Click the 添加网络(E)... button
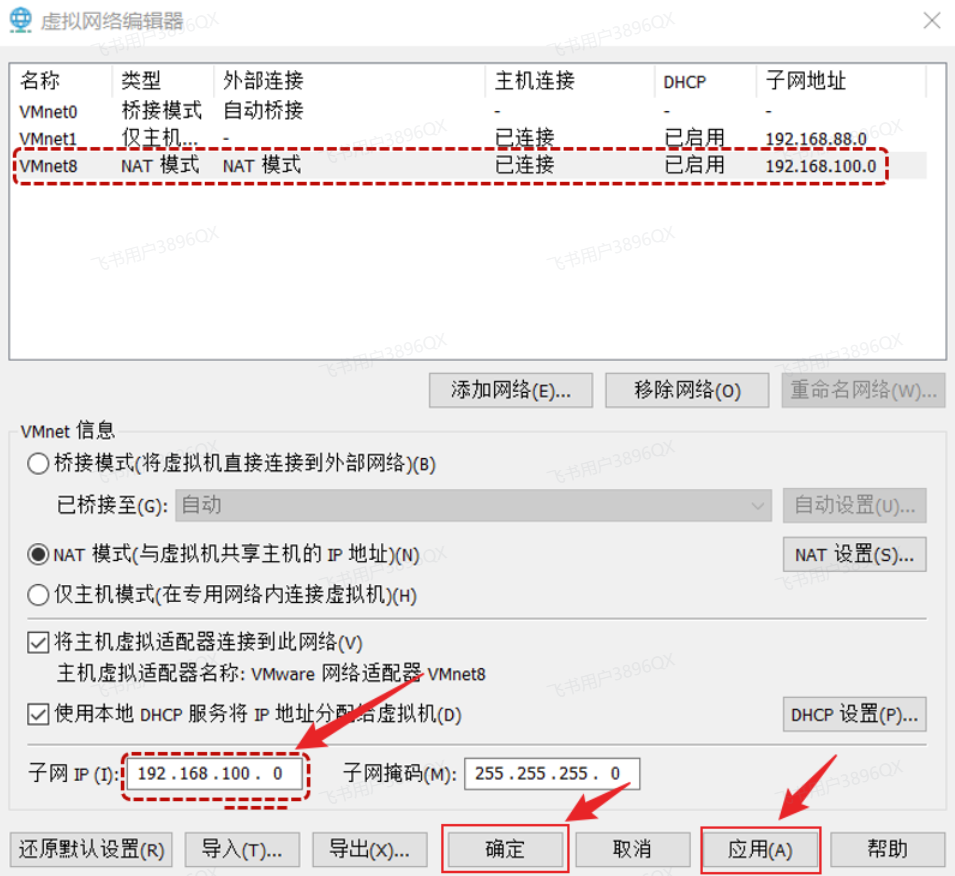This screenshot has width=955, height=876. [x=510, y=390]
